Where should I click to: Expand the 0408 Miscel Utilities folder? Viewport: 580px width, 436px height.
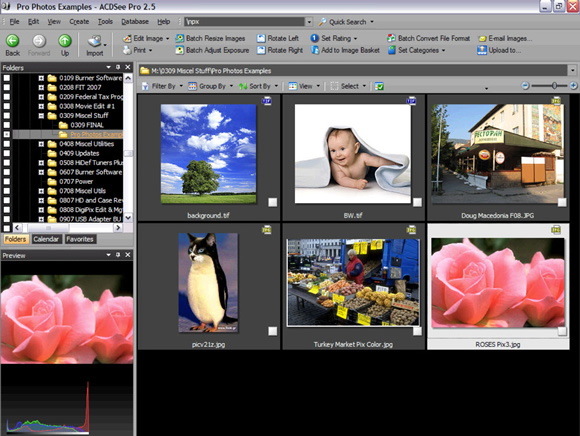point(41,144)
